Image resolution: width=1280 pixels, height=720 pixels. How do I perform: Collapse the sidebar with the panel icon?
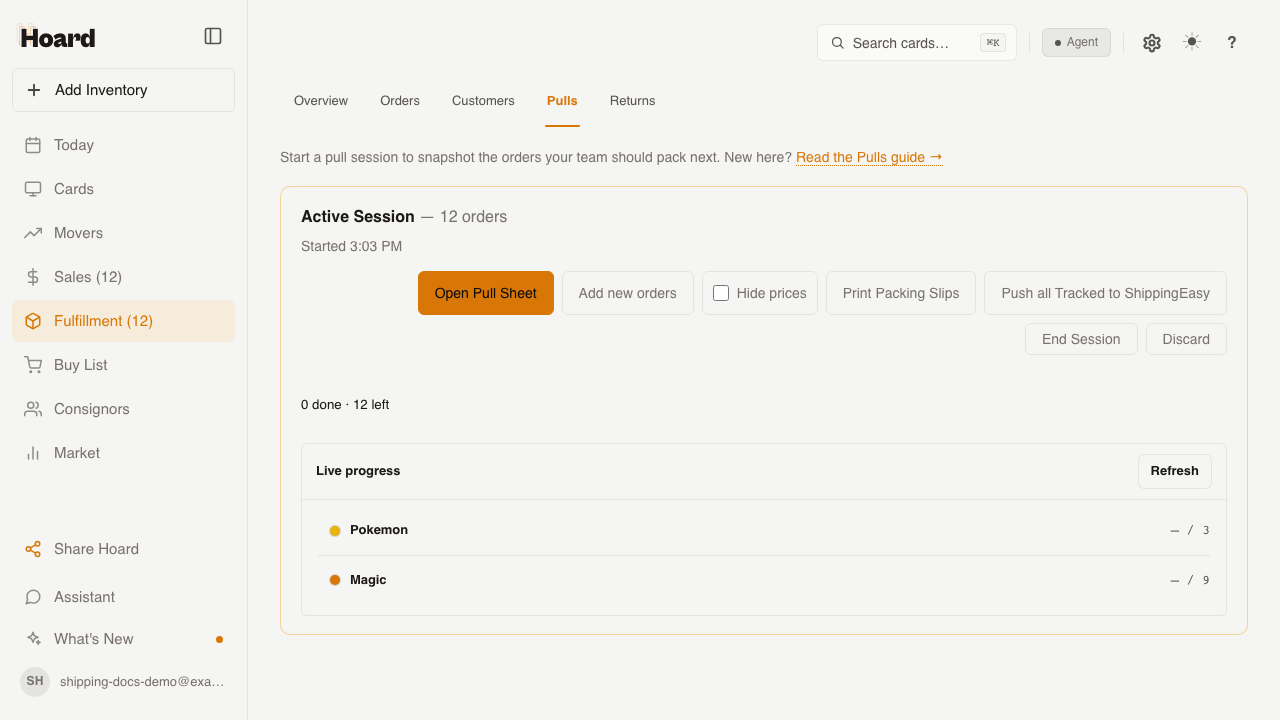(213, 36)
